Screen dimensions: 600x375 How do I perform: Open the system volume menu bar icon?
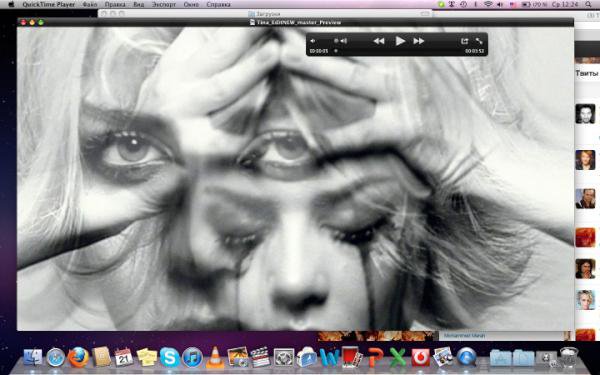pos(500,5)
